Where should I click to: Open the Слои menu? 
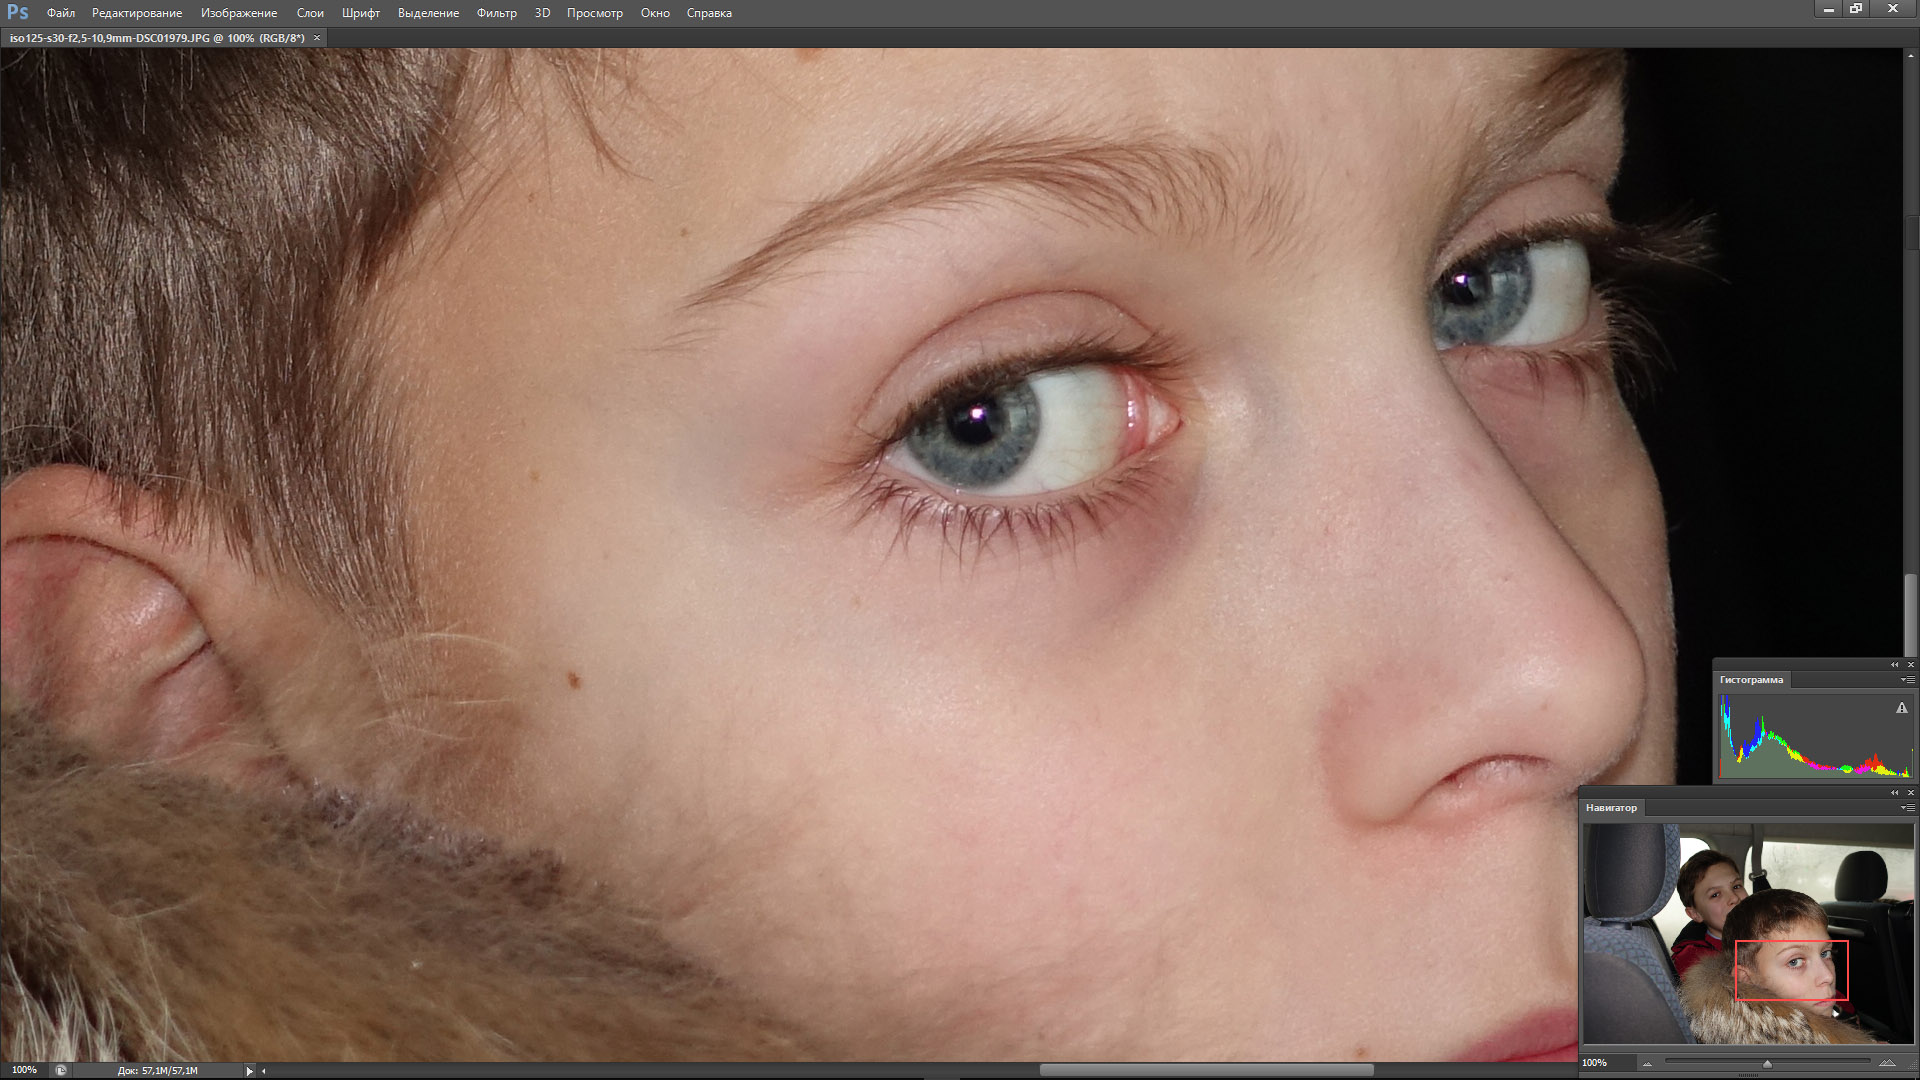310,13
